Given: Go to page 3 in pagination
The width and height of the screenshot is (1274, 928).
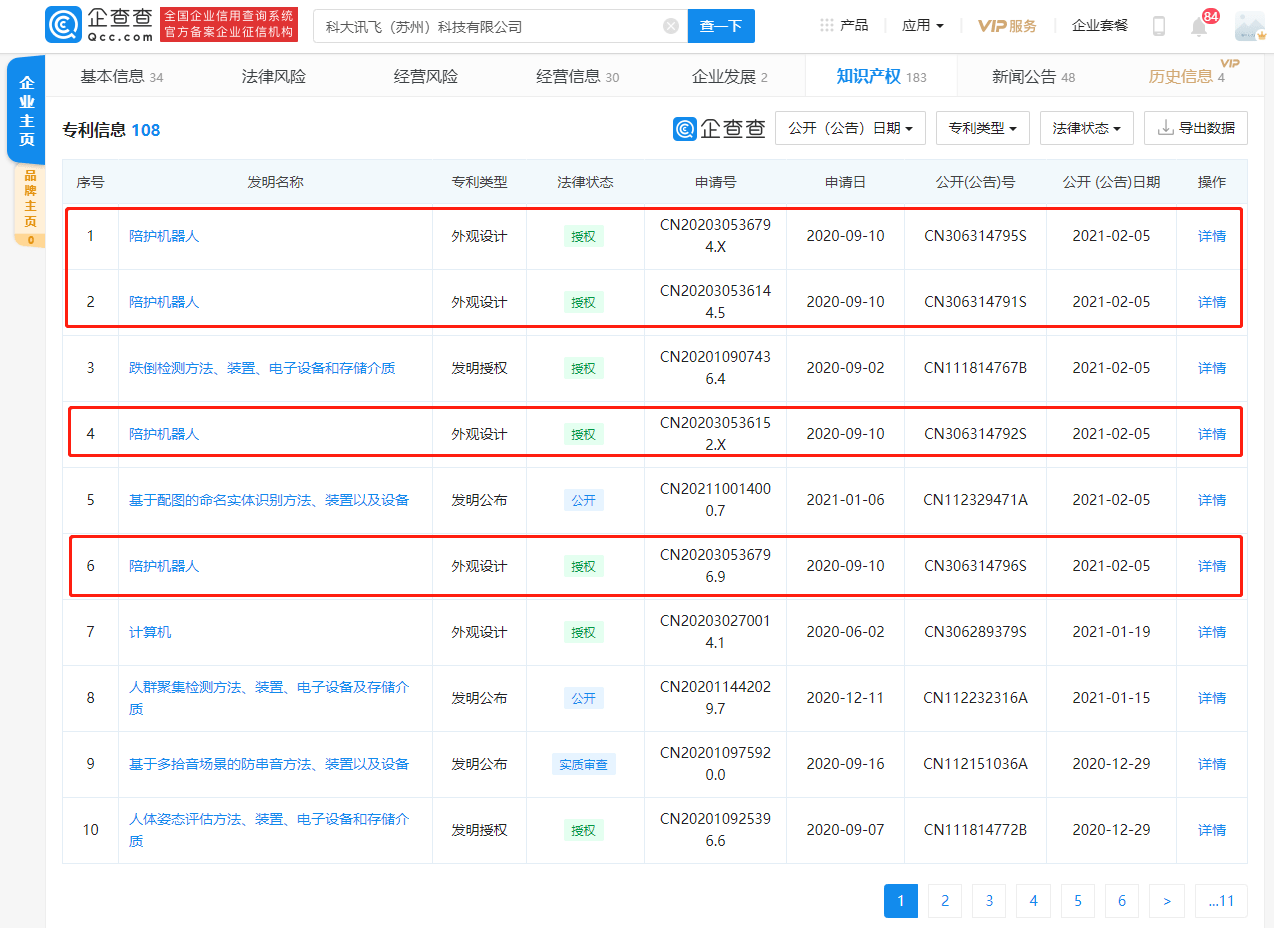Looking at the screenshot, I should [989, 901].
